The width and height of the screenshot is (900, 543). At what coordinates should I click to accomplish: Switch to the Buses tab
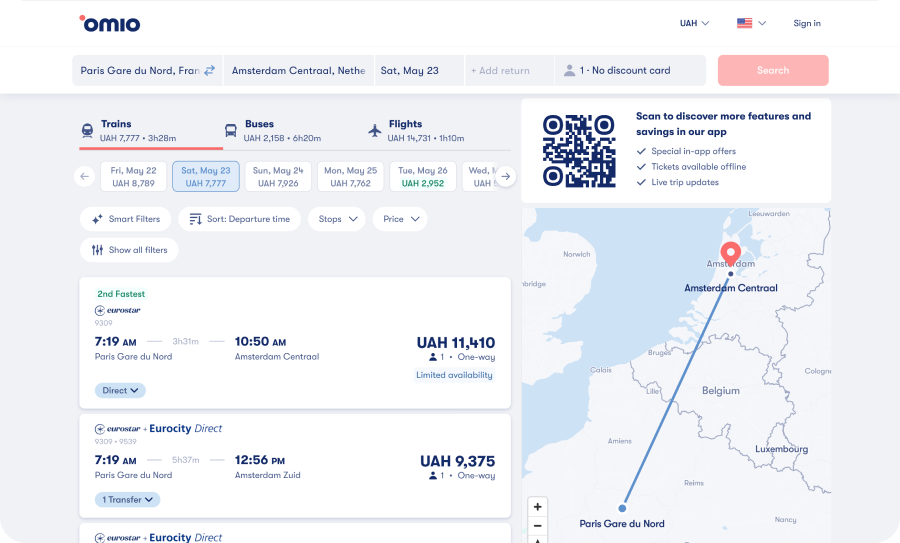294,131
